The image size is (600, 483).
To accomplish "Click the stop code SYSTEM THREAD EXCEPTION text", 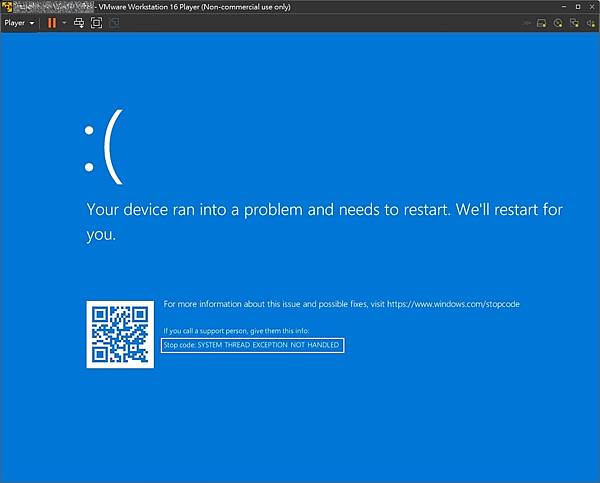I will click(x=251, y=345).
